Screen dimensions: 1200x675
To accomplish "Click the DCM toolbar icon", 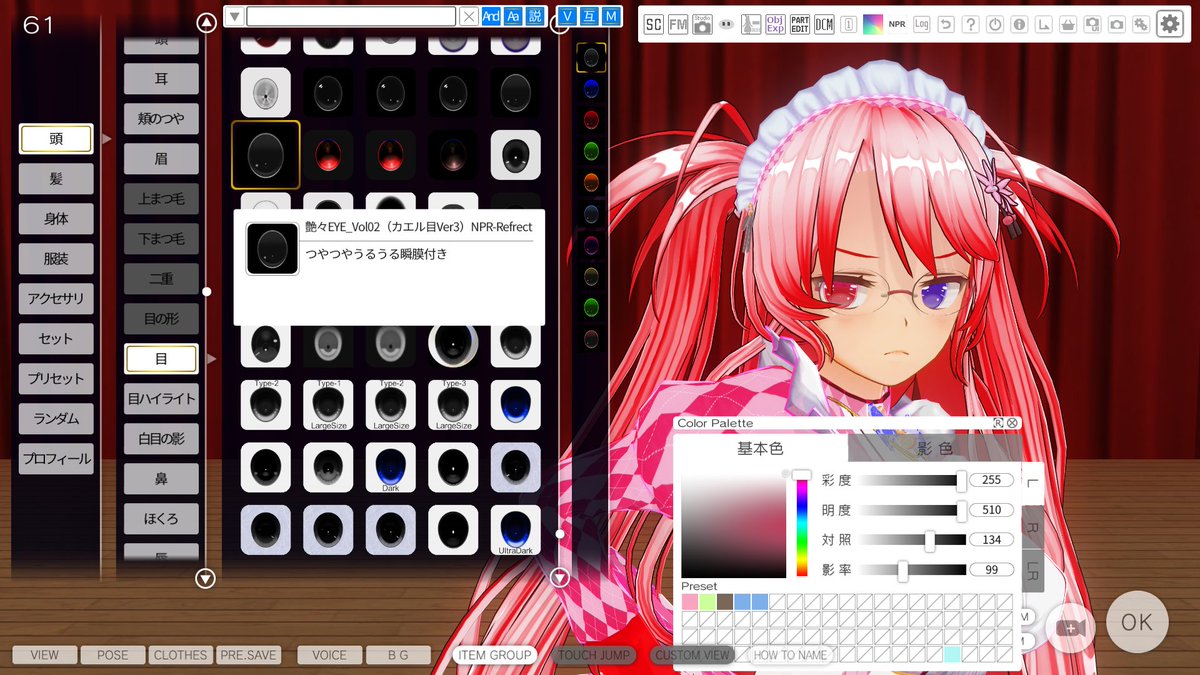I will (824, 24).
